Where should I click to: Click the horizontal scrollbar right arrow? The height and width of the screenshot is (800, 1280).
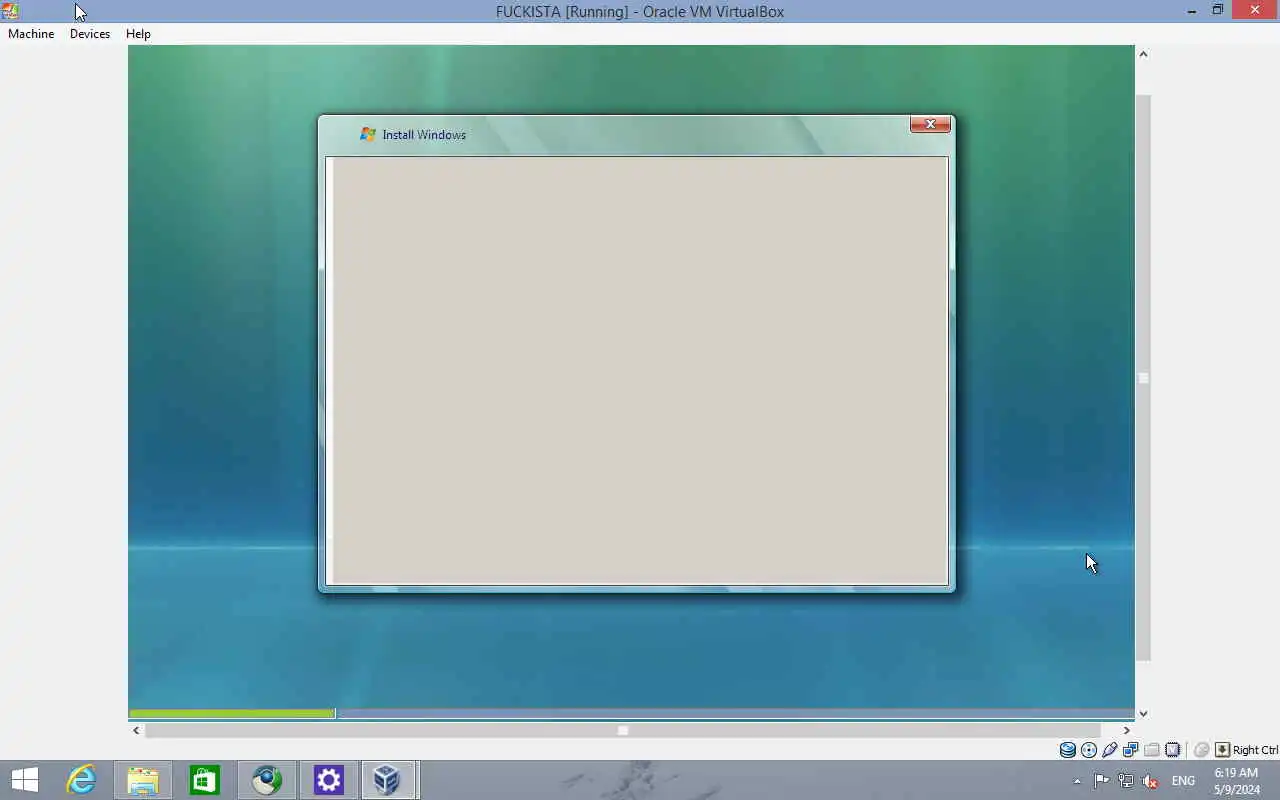pyautogui.click(x=1126, y=730)
